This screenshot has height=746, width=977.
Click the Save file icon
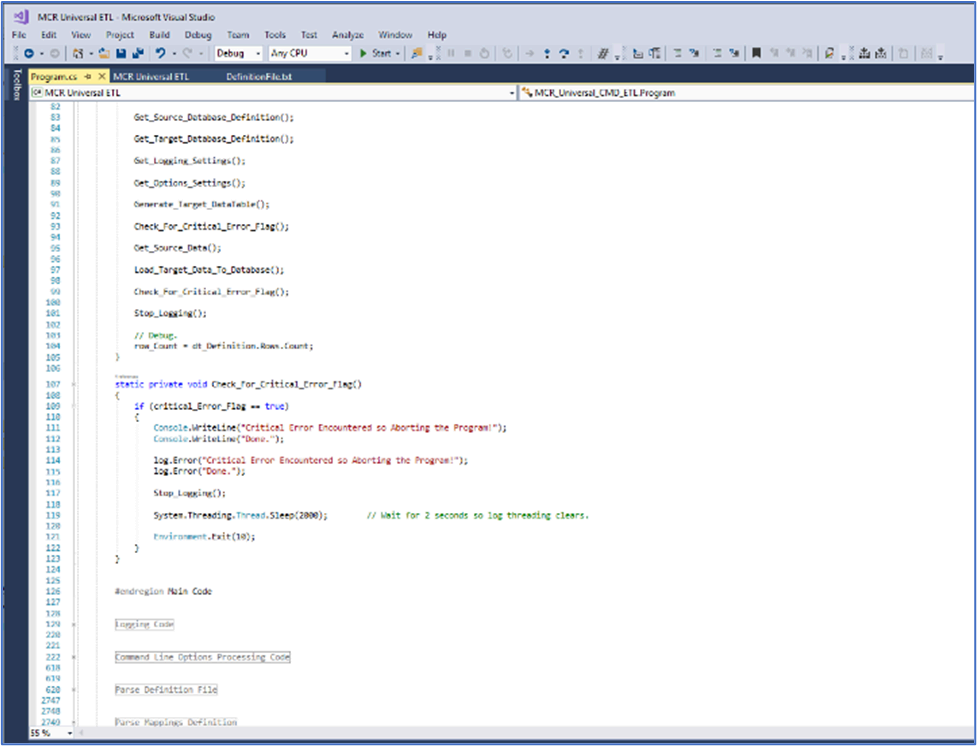click(x=121, y=53)
